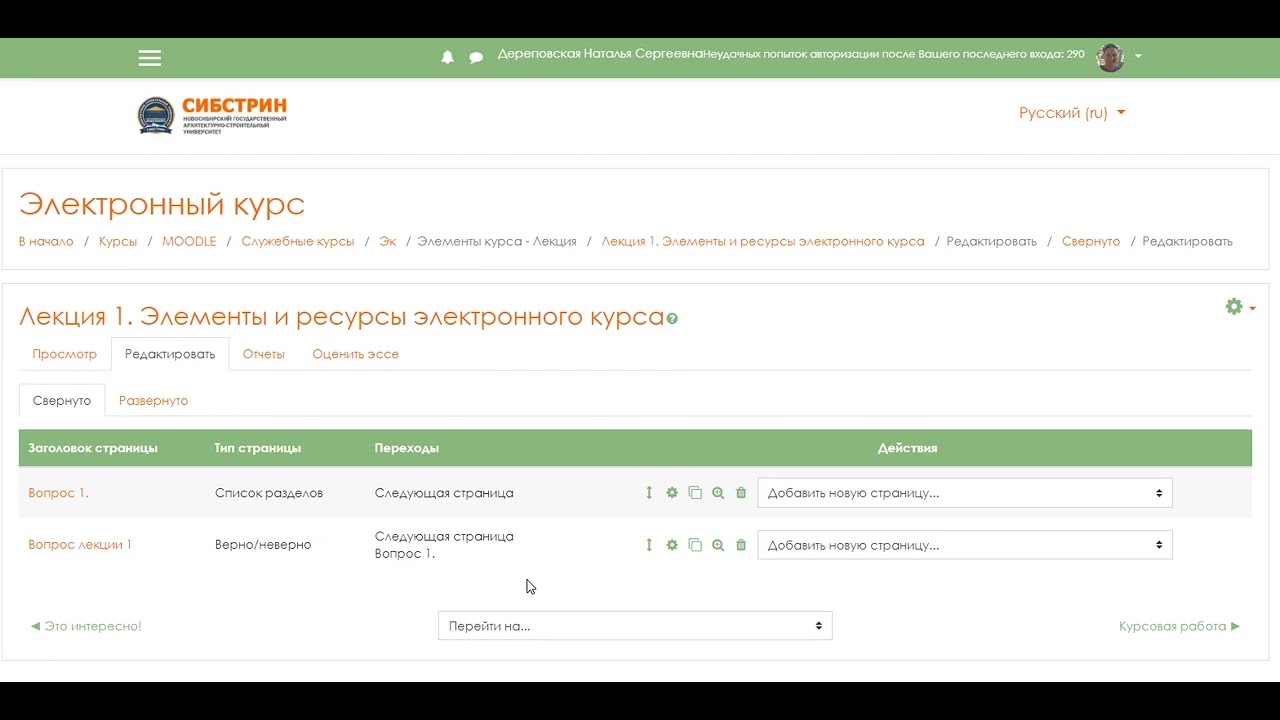This screenshot has height=720, width=1280.
Task: Open the Вопрос 1. page link
Action: 59,493
